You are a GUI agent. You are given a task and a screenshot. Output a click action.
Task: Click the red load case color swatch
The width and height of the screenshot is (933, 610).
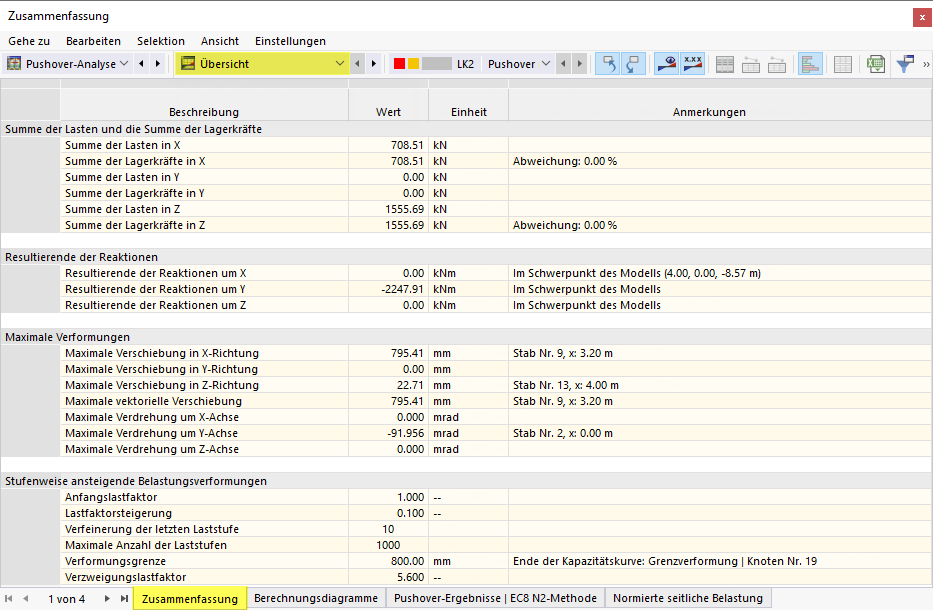pyautogui.click(x=399, y=64)
